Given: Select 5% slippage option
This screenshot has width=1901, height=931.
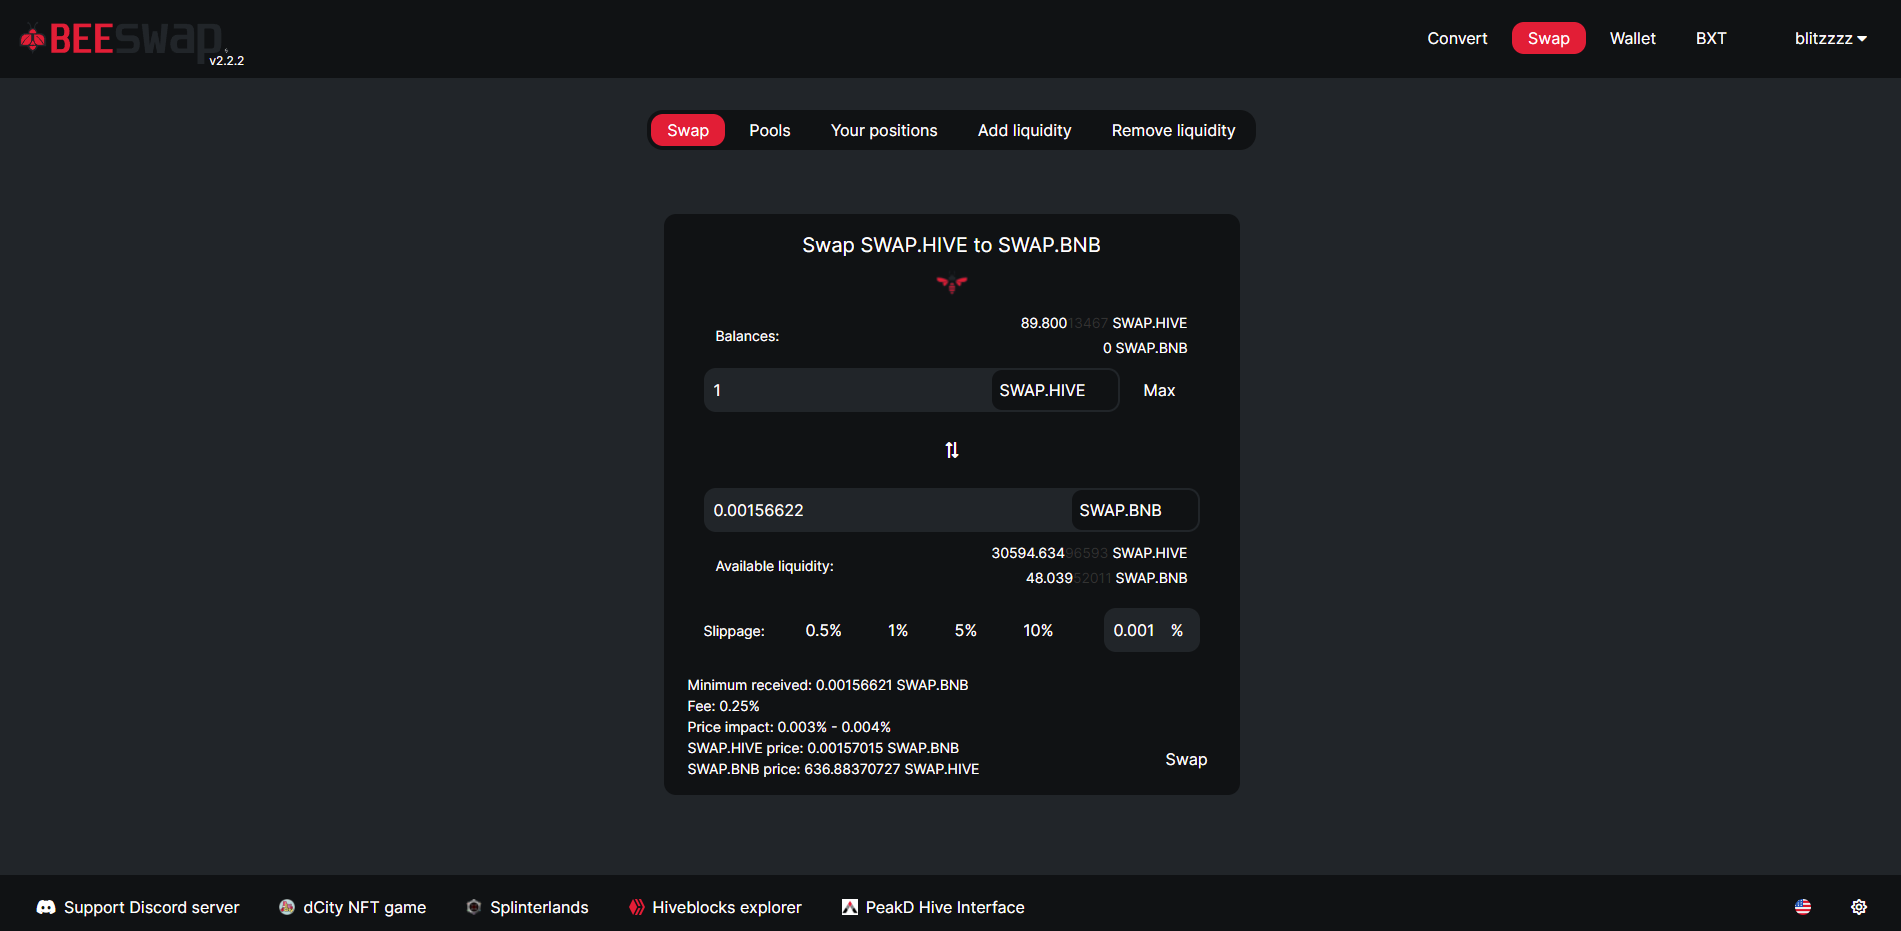Looking at the screenshot, I should click(966, 630).
